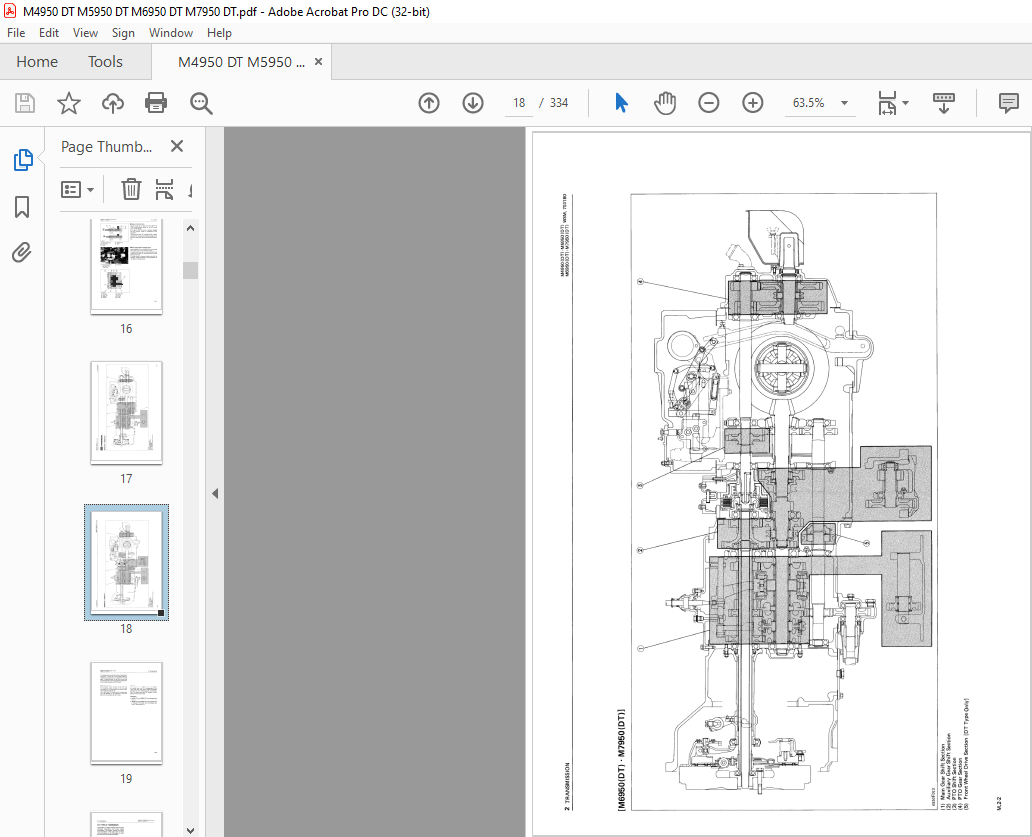Print the document with printer icon
1032x837 pixels.
[x=156, y=103]
